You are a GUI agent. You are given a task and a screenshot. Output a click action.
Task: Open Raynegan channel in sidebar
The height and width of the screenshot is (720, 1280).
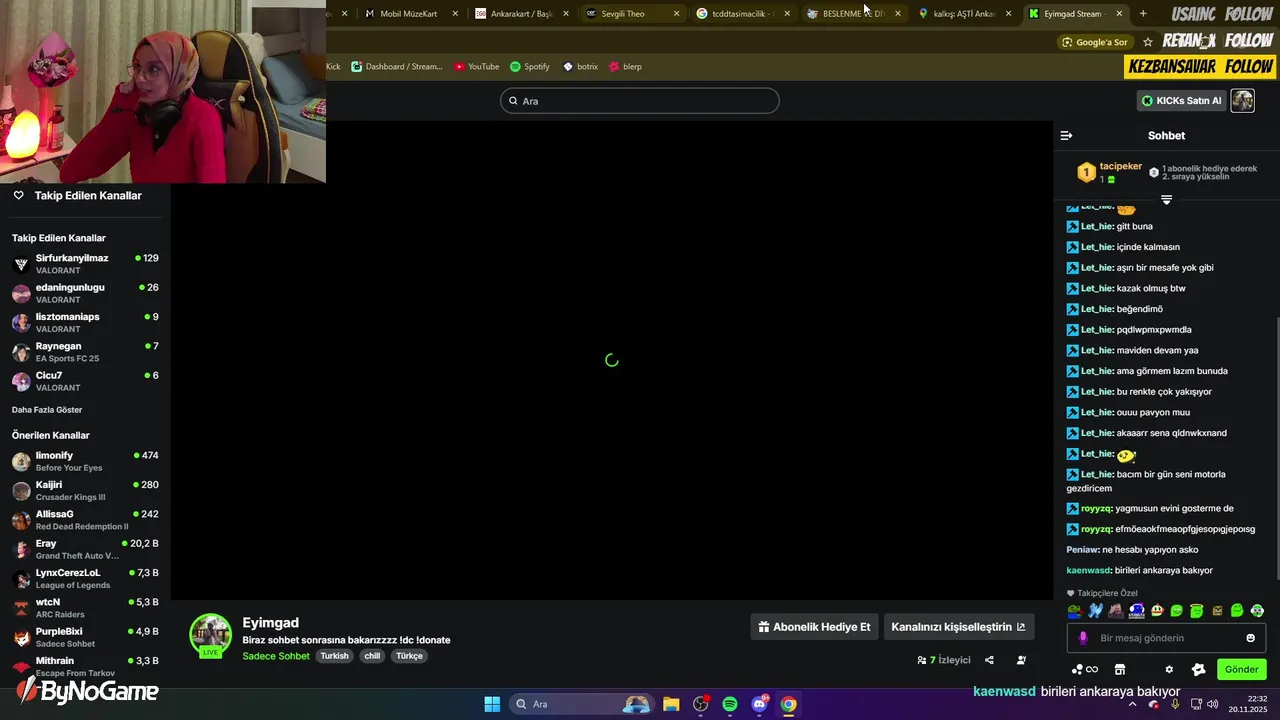(85, 352)
